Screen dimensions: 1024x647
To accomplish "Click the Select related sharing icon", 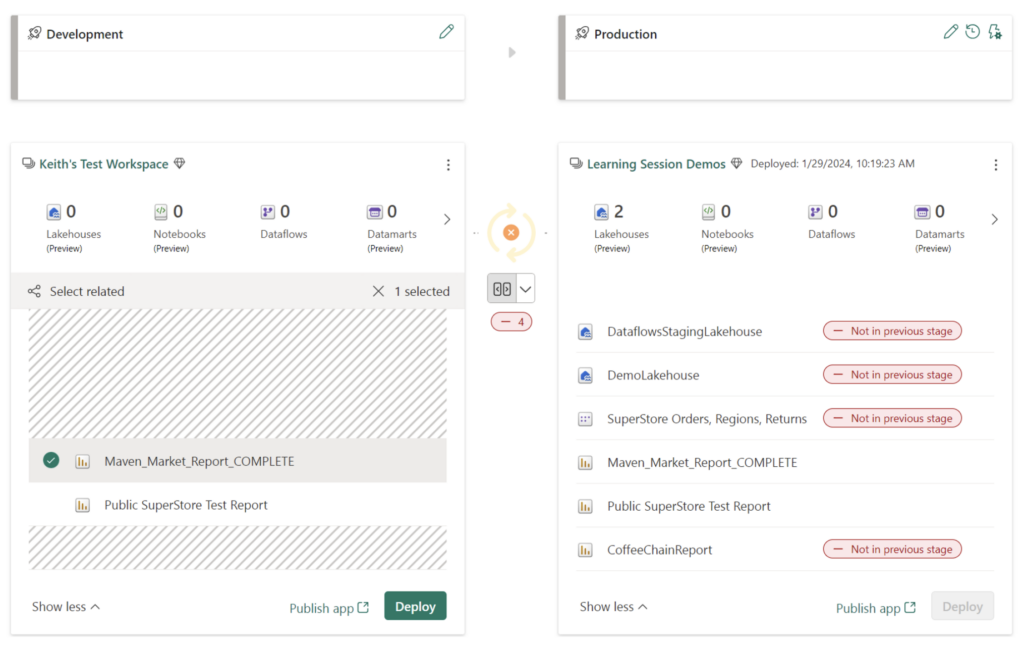I will point(34,291).
